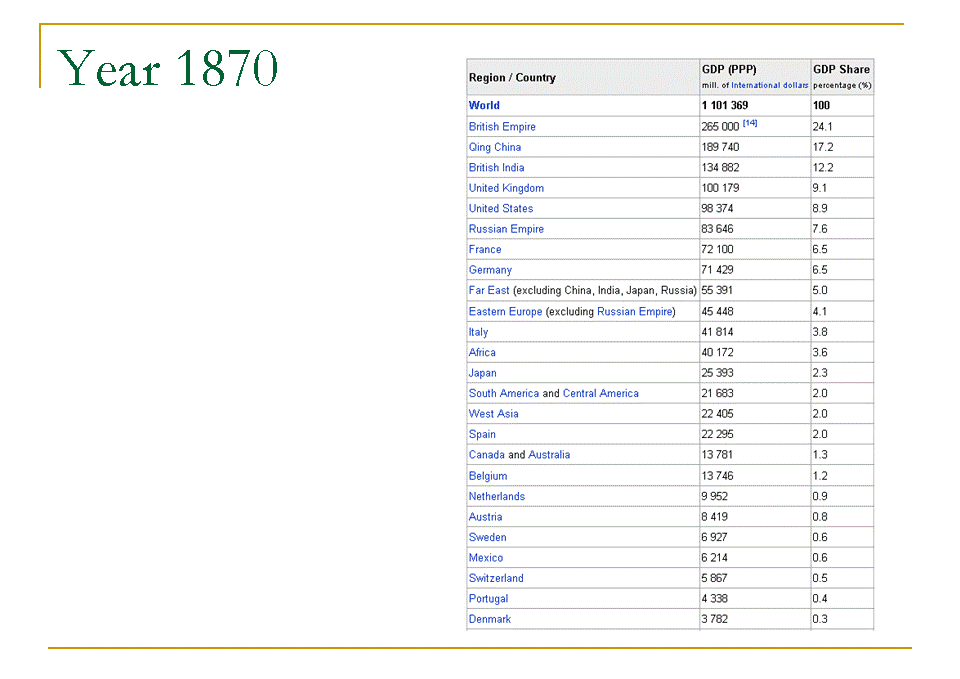Viewport: 960px width, 679px height.
Task: Open the Russian Empire country link
Action: 506,229
